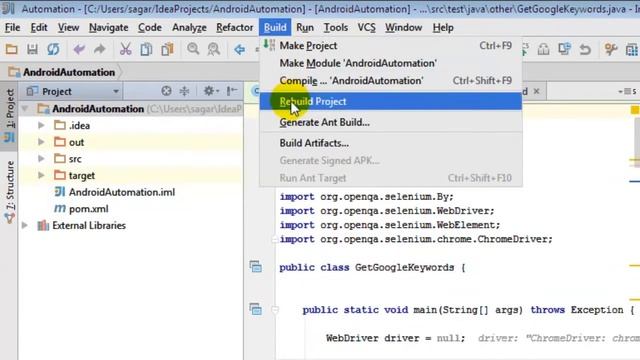The height and width of the screenshot is (360, 640).
Task: Expand the target folder
Action: coord(41,176)
